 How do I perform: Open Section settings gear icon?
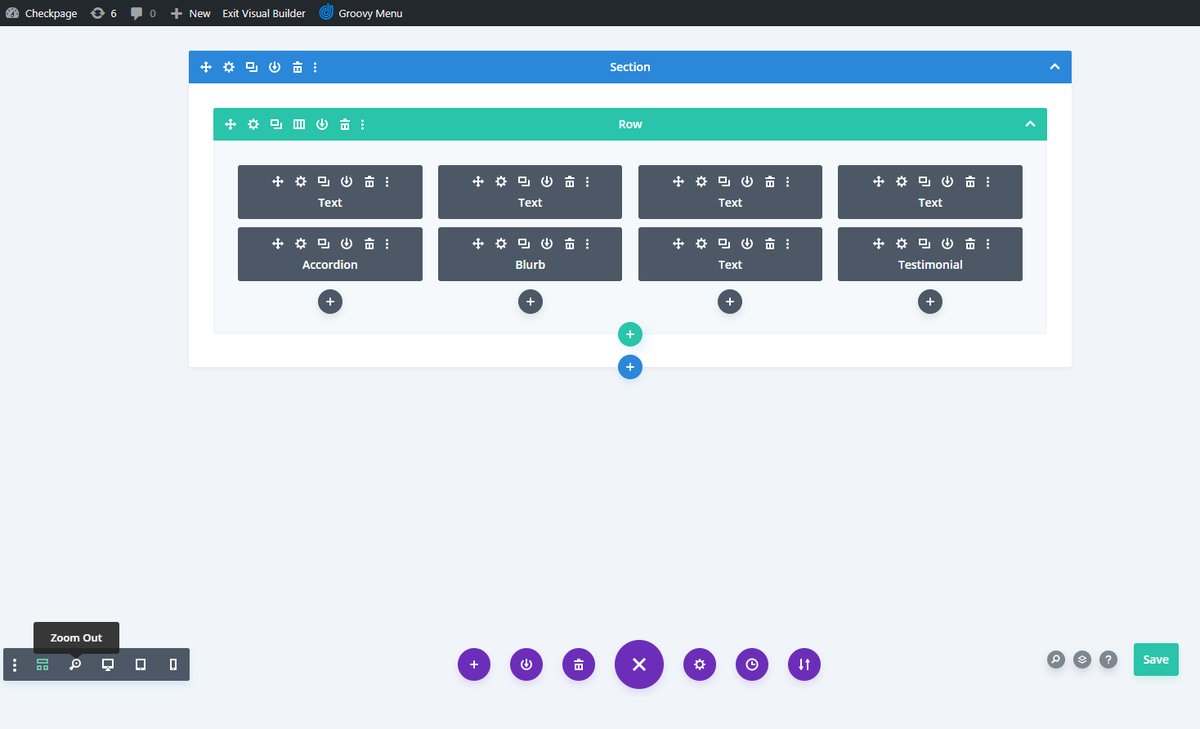(229, 67)
